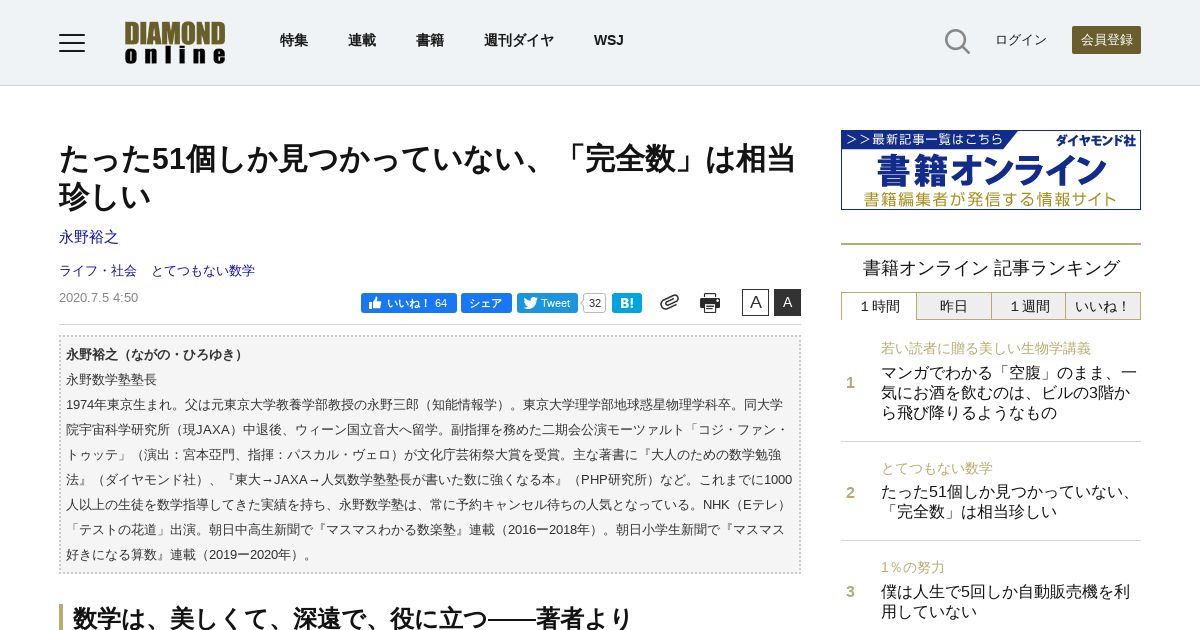The image size is (1200, 630).
Task: Click section heading 数学は、美しくて、深遠で
Action: pos(352,618)
